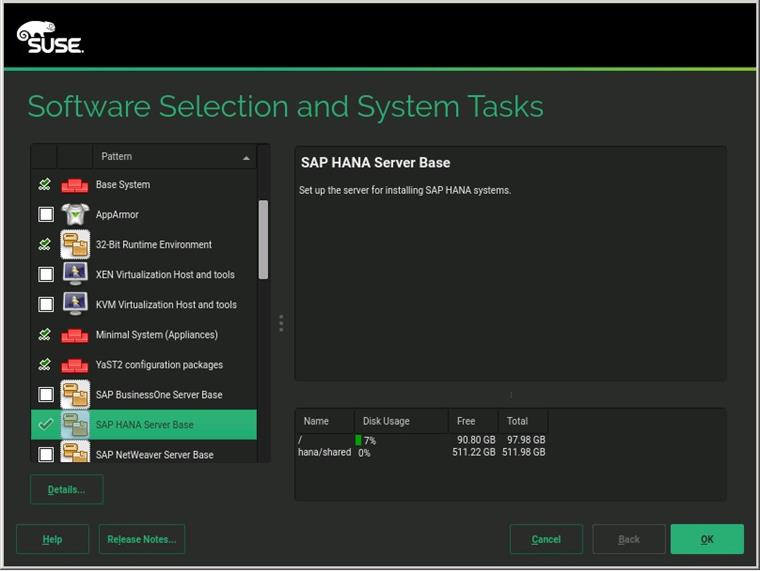Click the splitter handle dots between panels
Viewport: 760px width, 571px height.
point(281,323)
